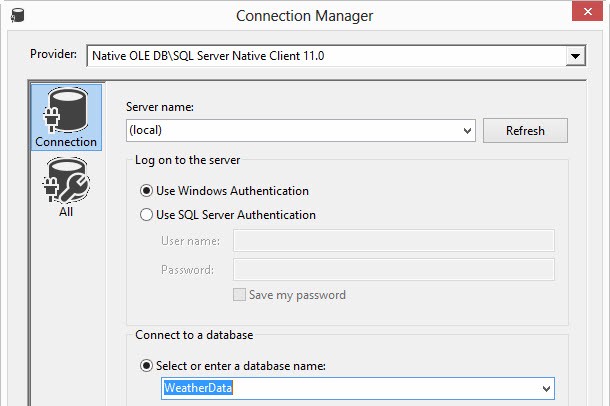Click the WeatherData database name text

199,388
